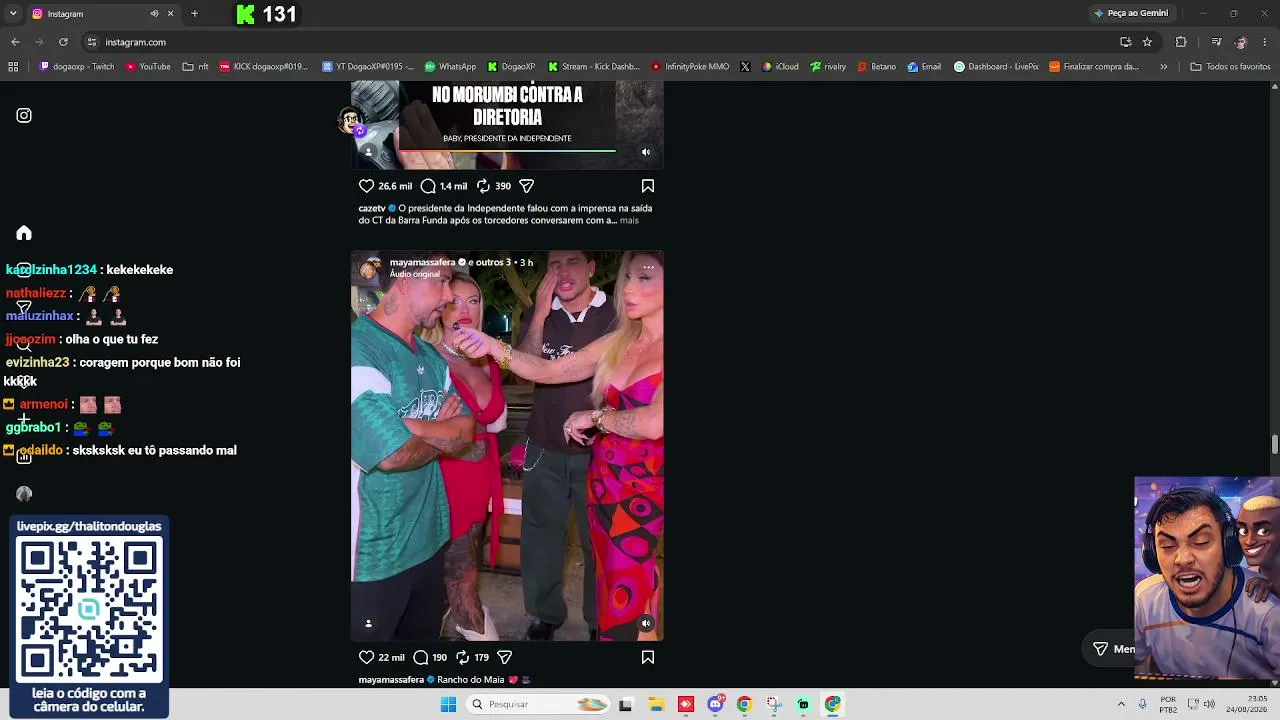This screenshot has width=1280, height=720.
Task: Save the cazetv post
Action: click(648, 186)
